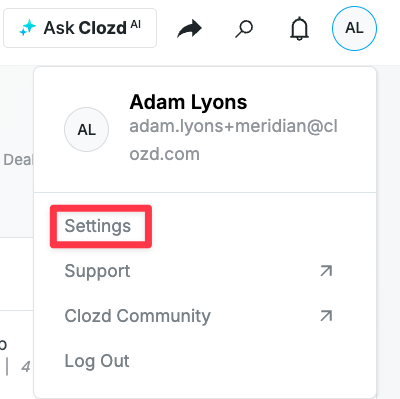Click the sparkle icon in Ask Clozd
Viewport: 400px width, 399px height.
[x=27, y=28]
